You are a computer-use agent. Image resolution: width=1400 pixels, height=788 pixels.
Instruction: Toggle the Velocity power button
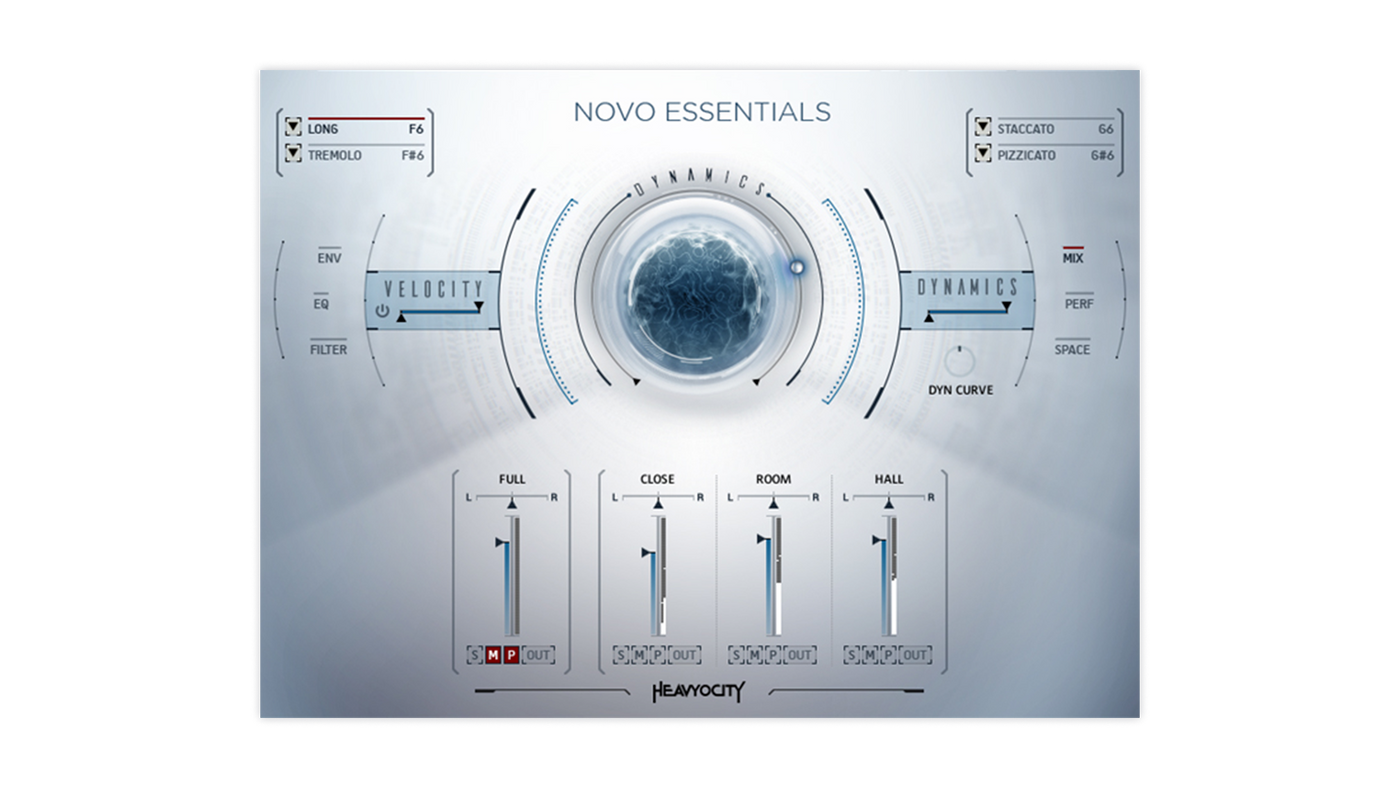pos(382,312)
